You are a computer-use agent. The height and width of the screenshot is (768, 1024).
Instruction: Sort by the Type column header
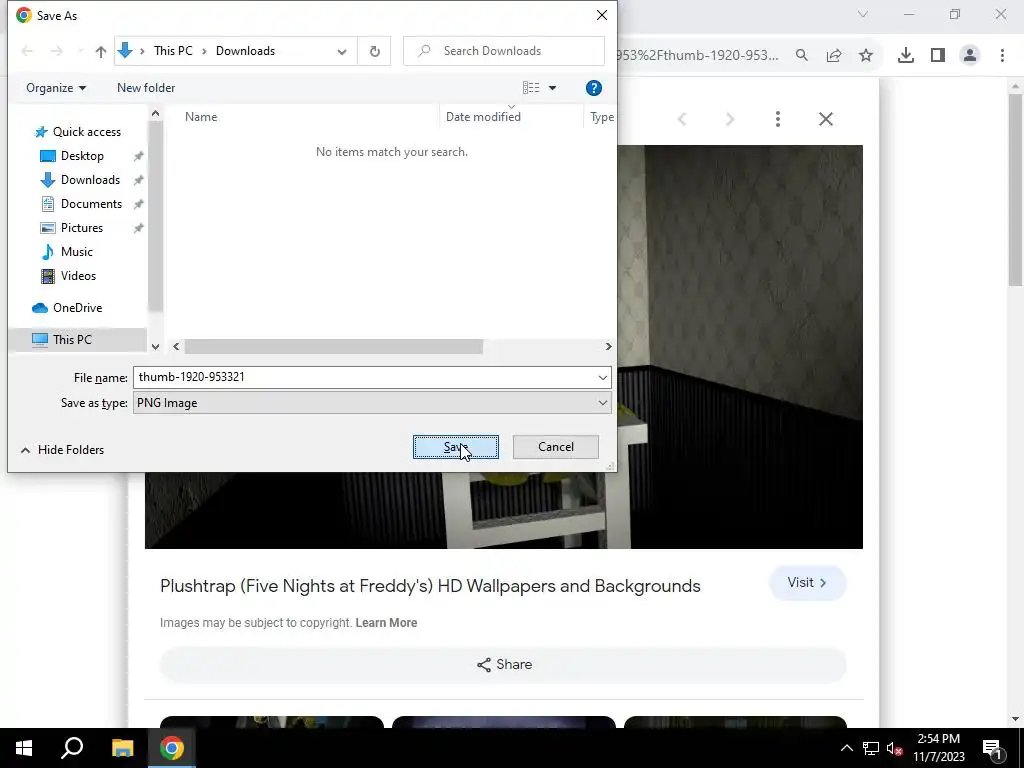[x=601, y=117]
